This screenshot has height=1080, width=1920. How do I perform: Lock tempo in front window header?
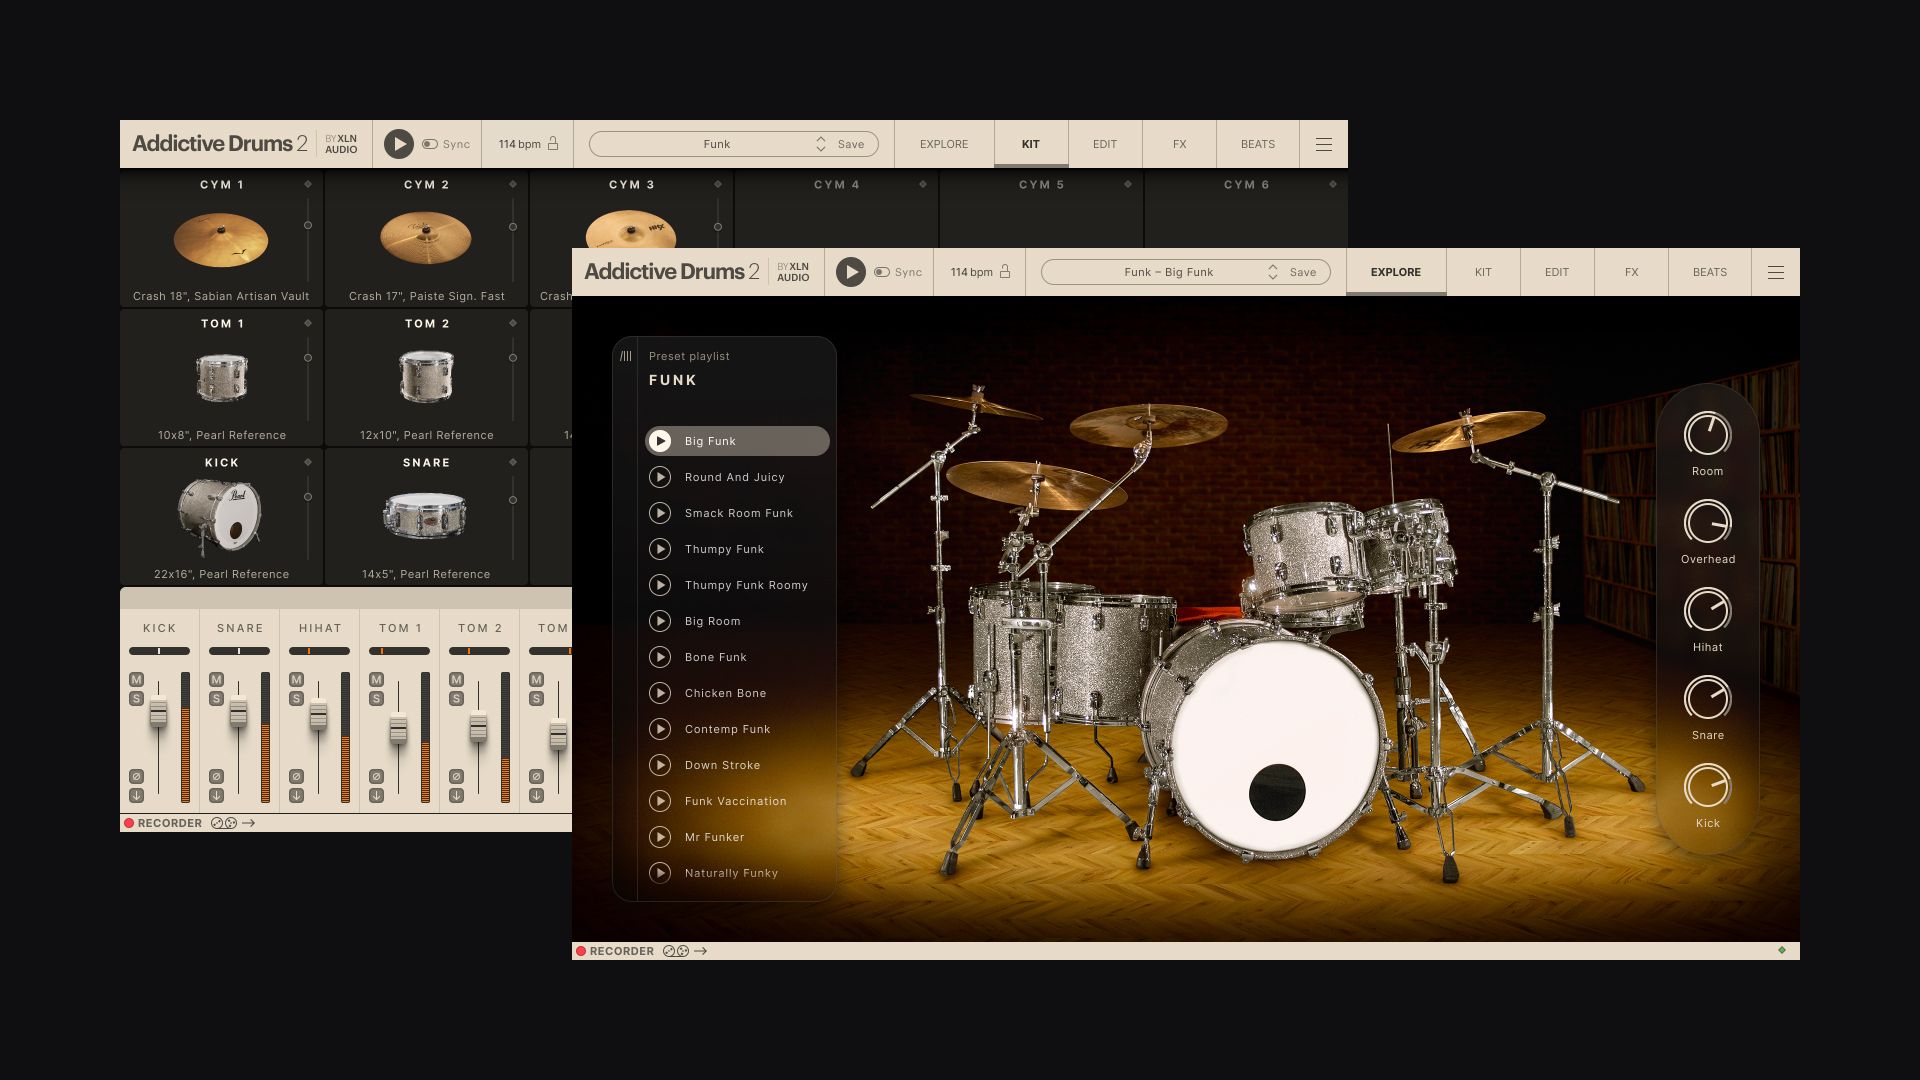pos(1005,272)
